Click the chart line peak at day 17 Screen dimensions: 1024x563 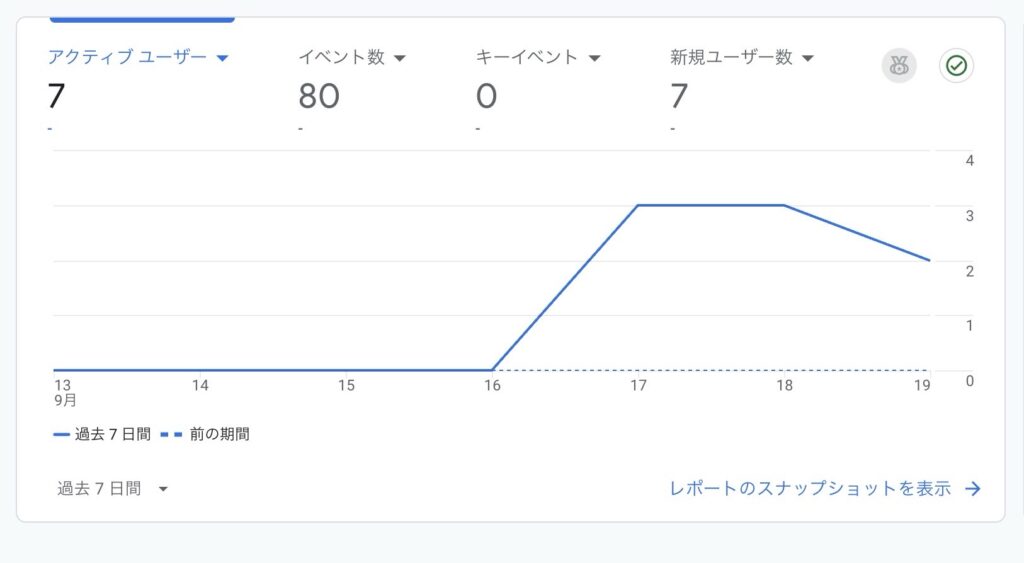(x=638, y=205)
